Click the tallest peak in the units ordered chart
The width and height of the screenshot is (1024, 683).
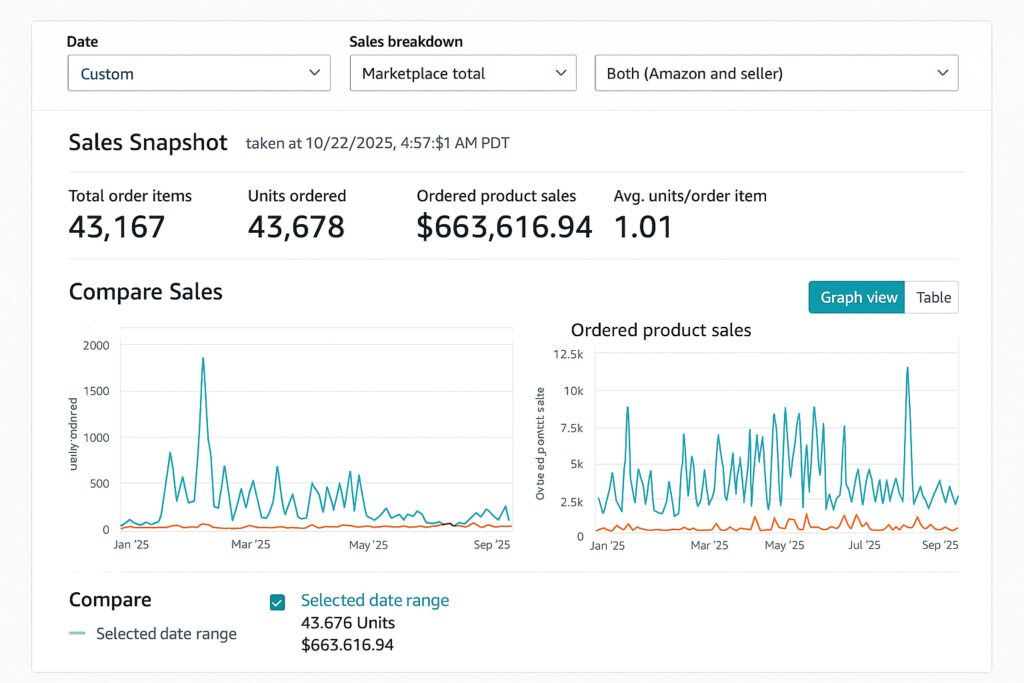coord(203,359)
